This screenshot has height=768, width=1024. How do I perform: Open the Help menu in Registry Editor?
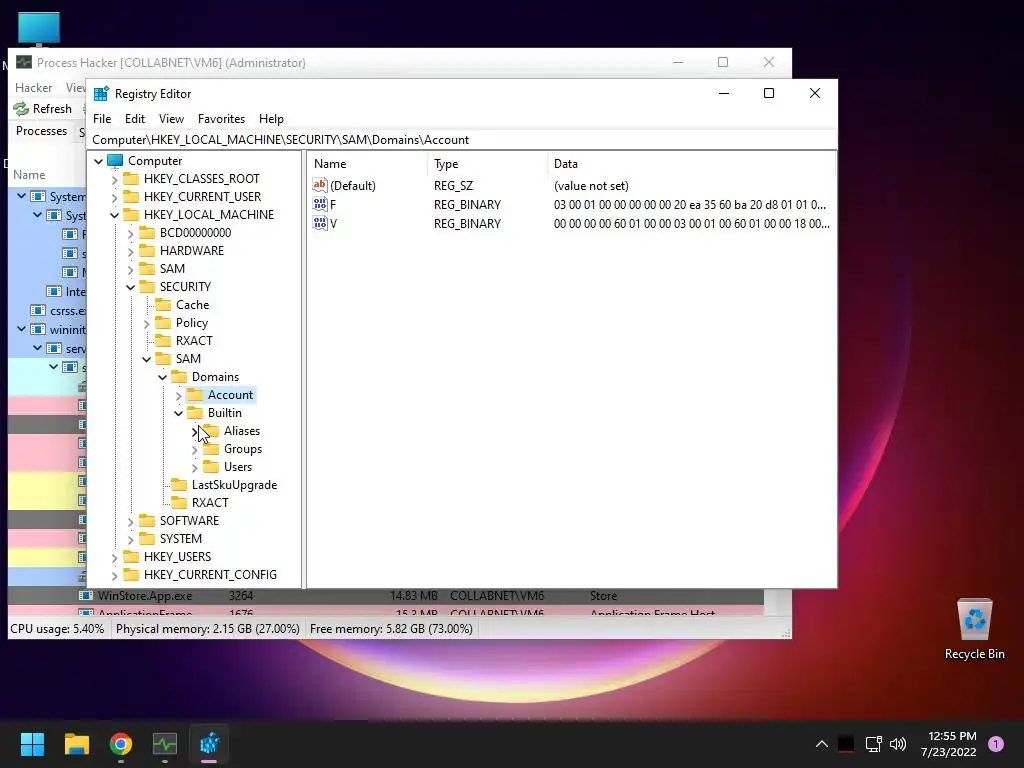click(x=271, y=119)
